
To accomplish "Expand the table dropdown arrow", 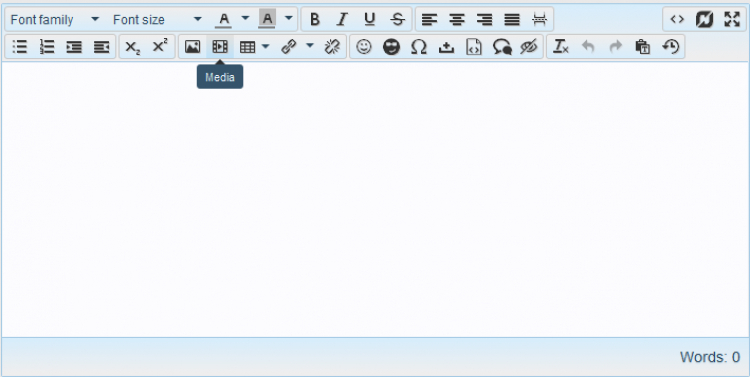I will click(266, 46).
